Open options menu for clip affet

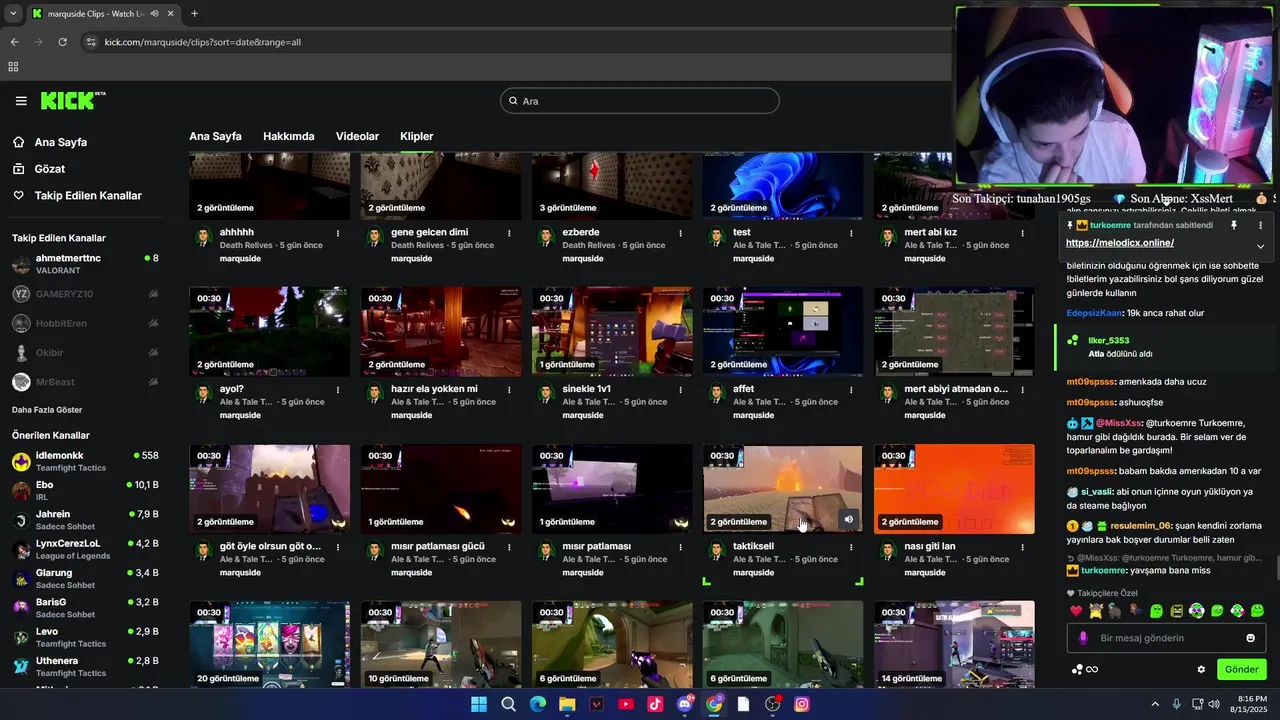851,390
